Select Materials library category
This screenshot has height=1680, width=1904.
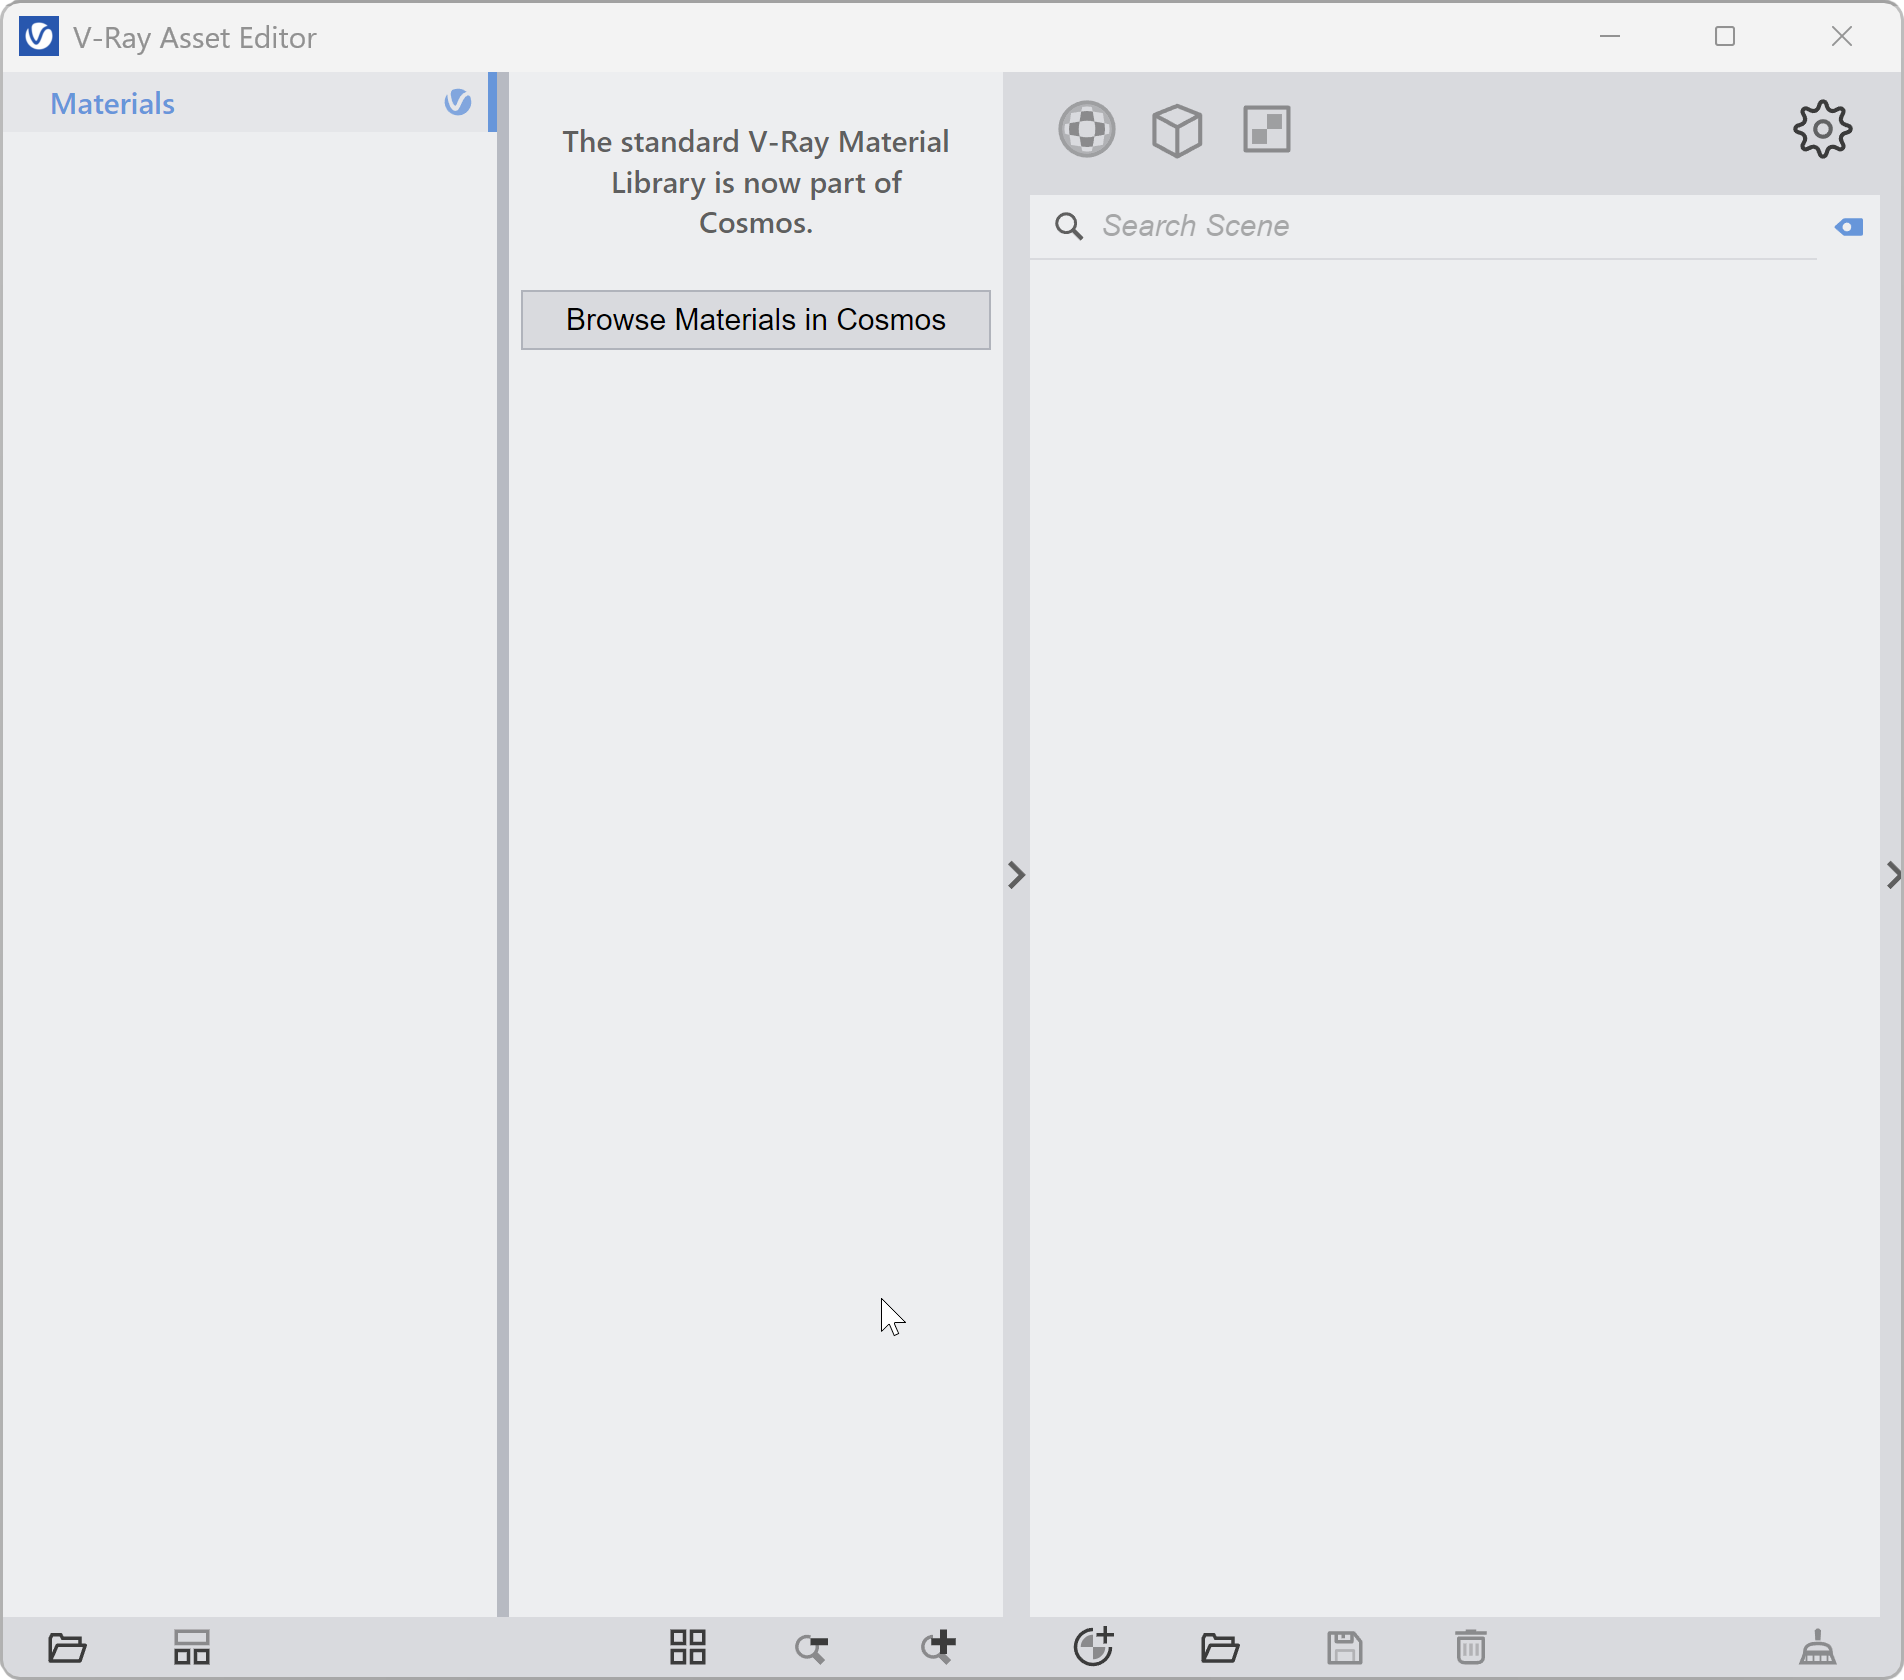coord(250,103)
